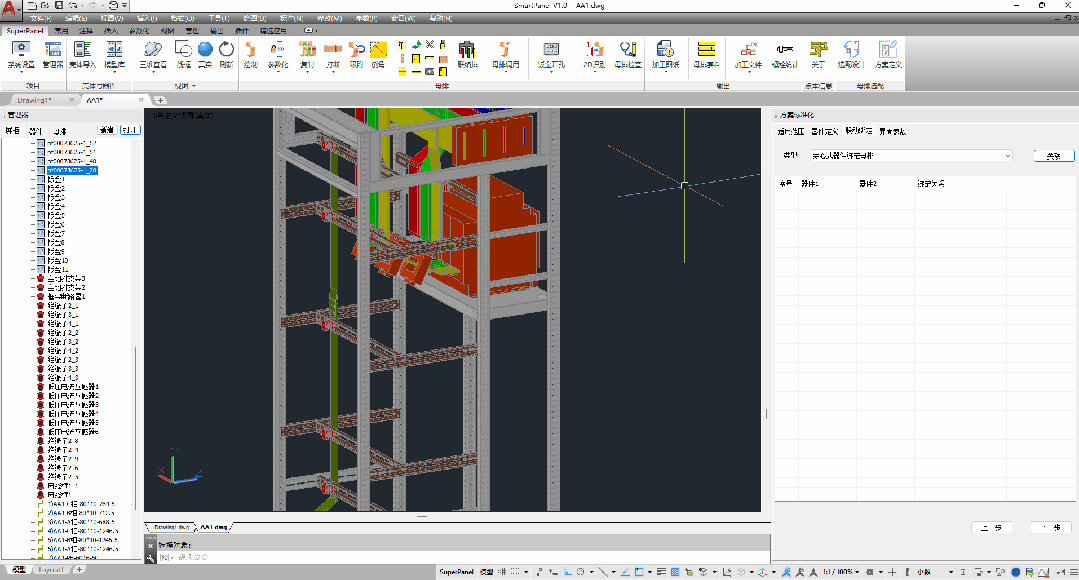Open the Manager tool in ribbon
The width and height of the screenshot is (1079, 580).
[53, 54]
